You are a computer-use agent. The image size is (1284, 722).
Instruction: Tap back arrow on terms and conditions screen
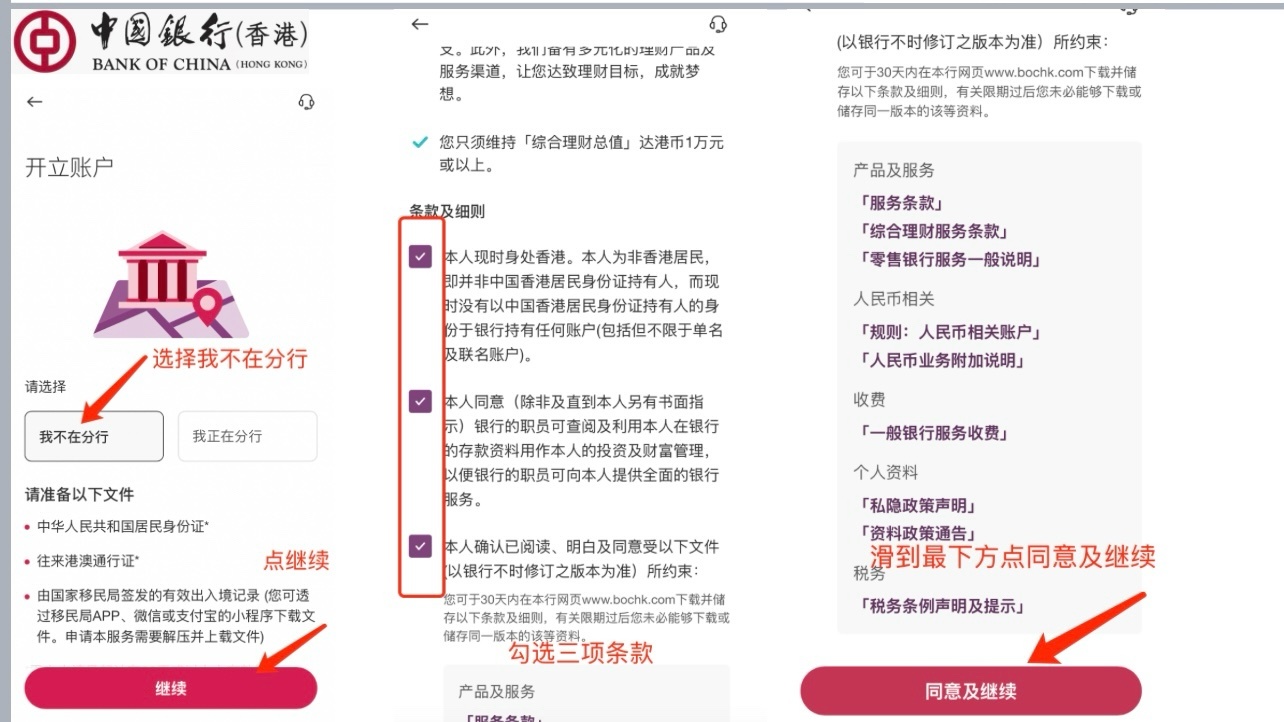(x=420, y=24)
